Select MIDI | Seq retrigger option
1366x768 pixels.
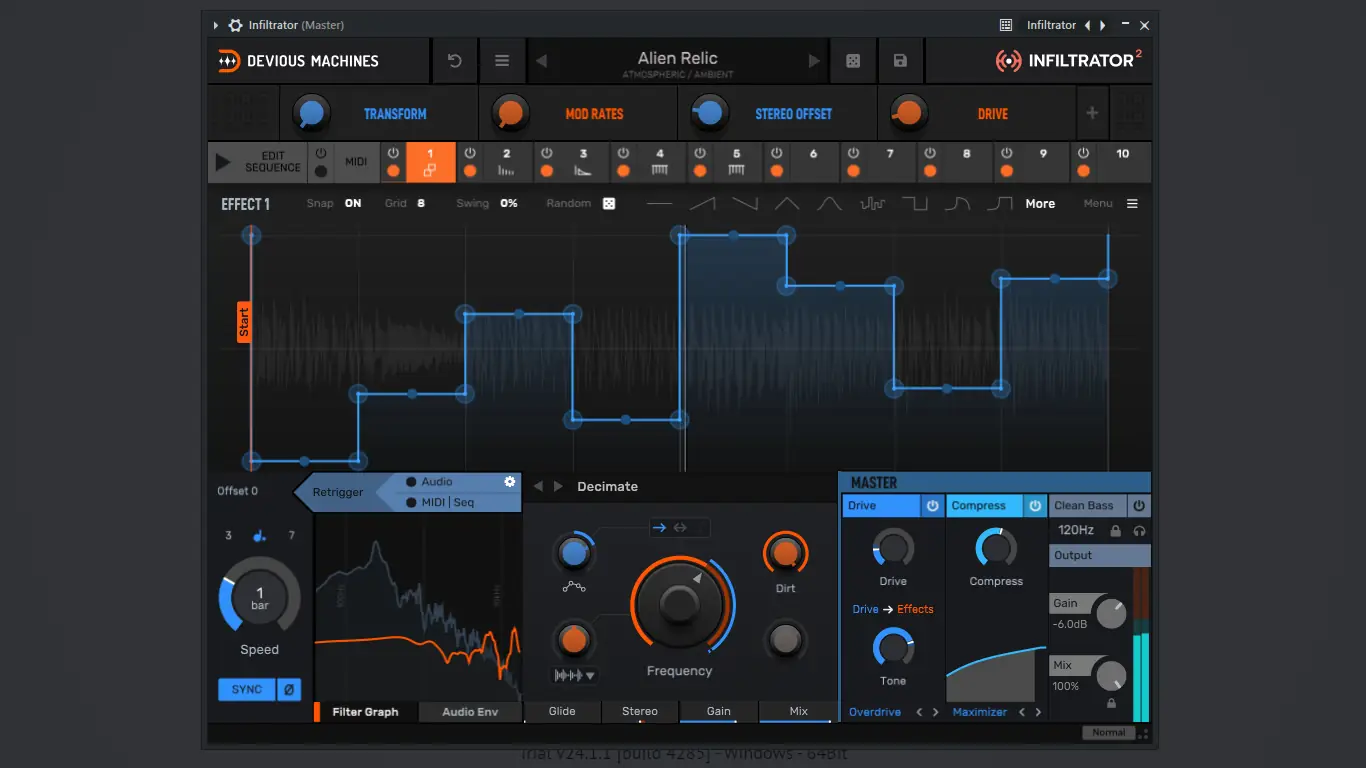click(x=440, y=502)
